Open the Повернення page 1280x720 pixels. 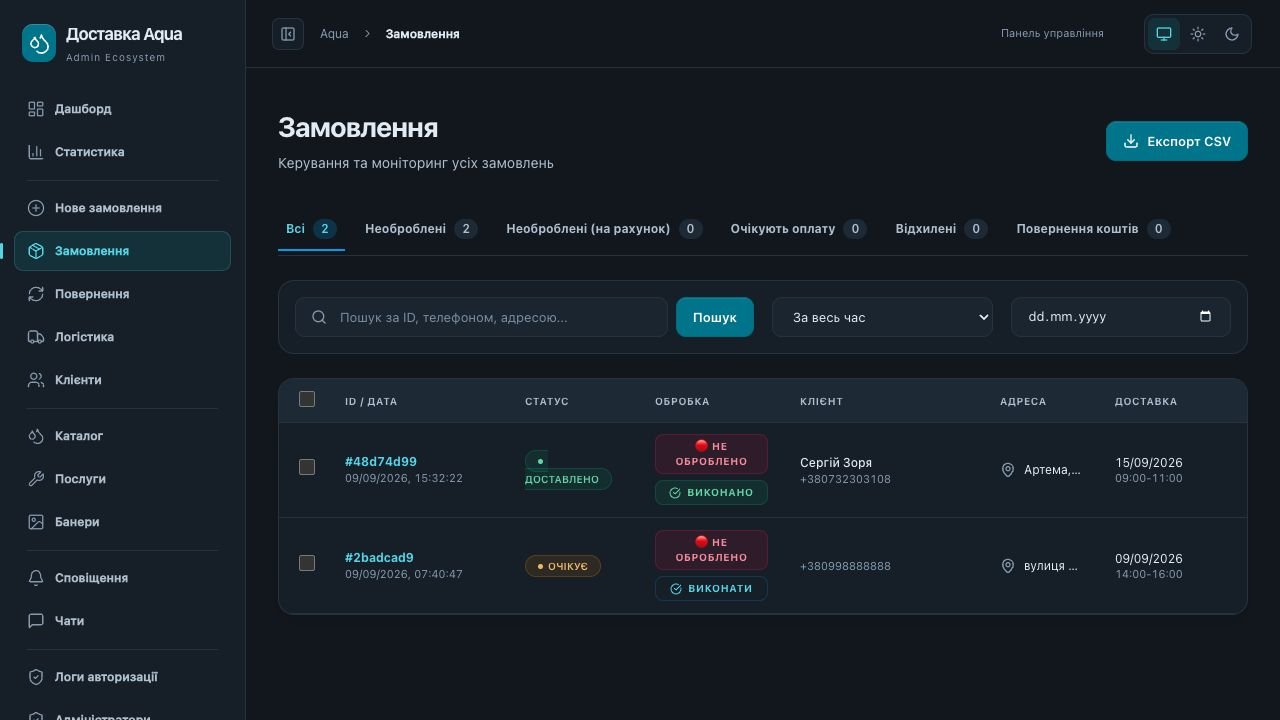pyautogui.click(x=122, y=294)
